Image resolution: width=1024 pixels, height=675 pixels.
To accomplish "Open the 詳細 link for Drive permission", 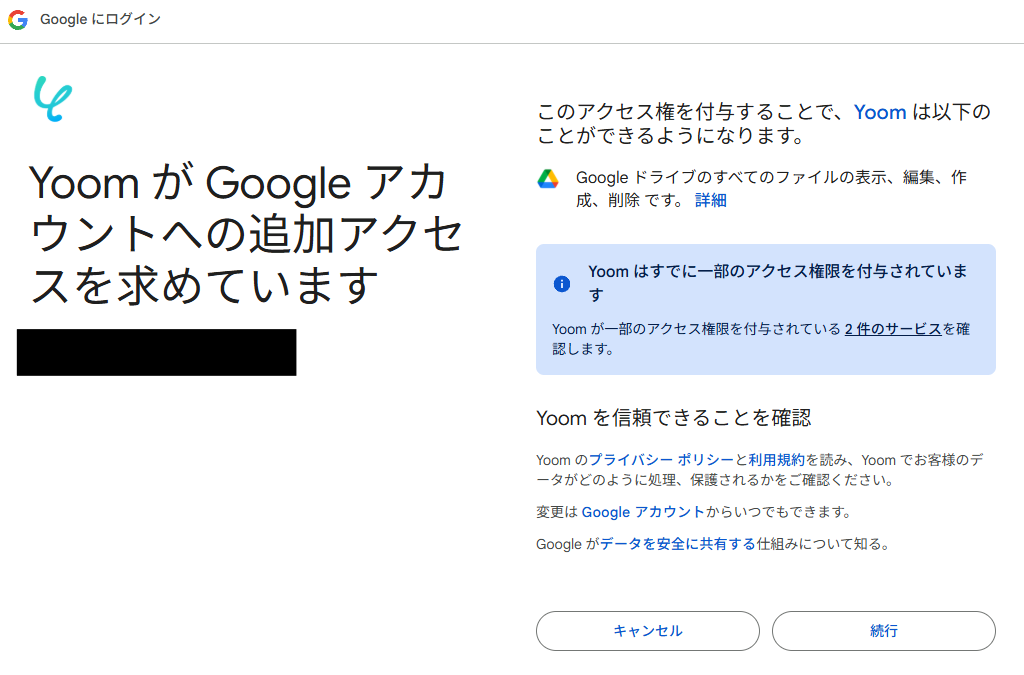I will click(711, 200).
